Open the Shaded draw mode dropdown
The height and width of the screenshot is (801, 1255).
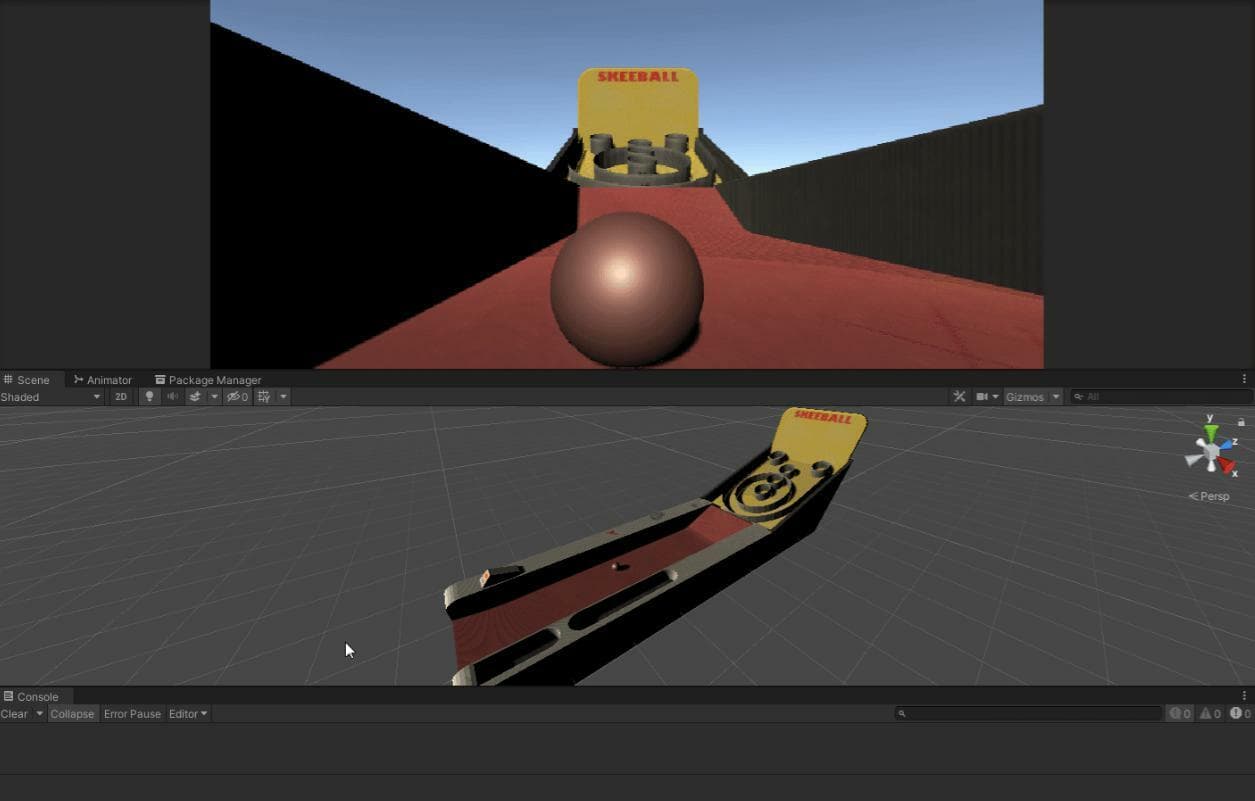coord(51,397)
